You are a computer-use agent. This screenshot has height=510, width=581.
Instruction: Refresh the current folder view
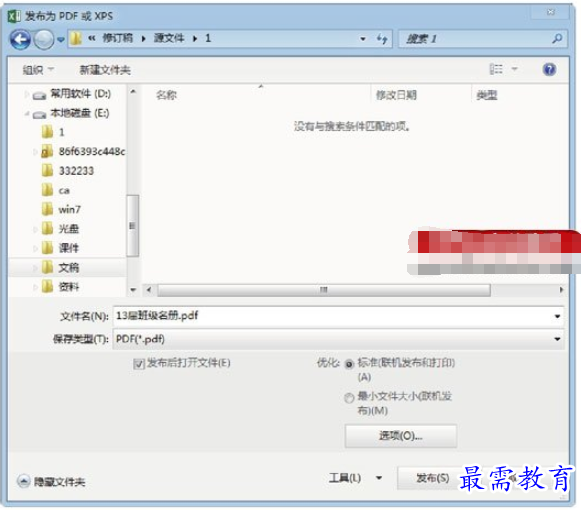(x=382, y=39)
